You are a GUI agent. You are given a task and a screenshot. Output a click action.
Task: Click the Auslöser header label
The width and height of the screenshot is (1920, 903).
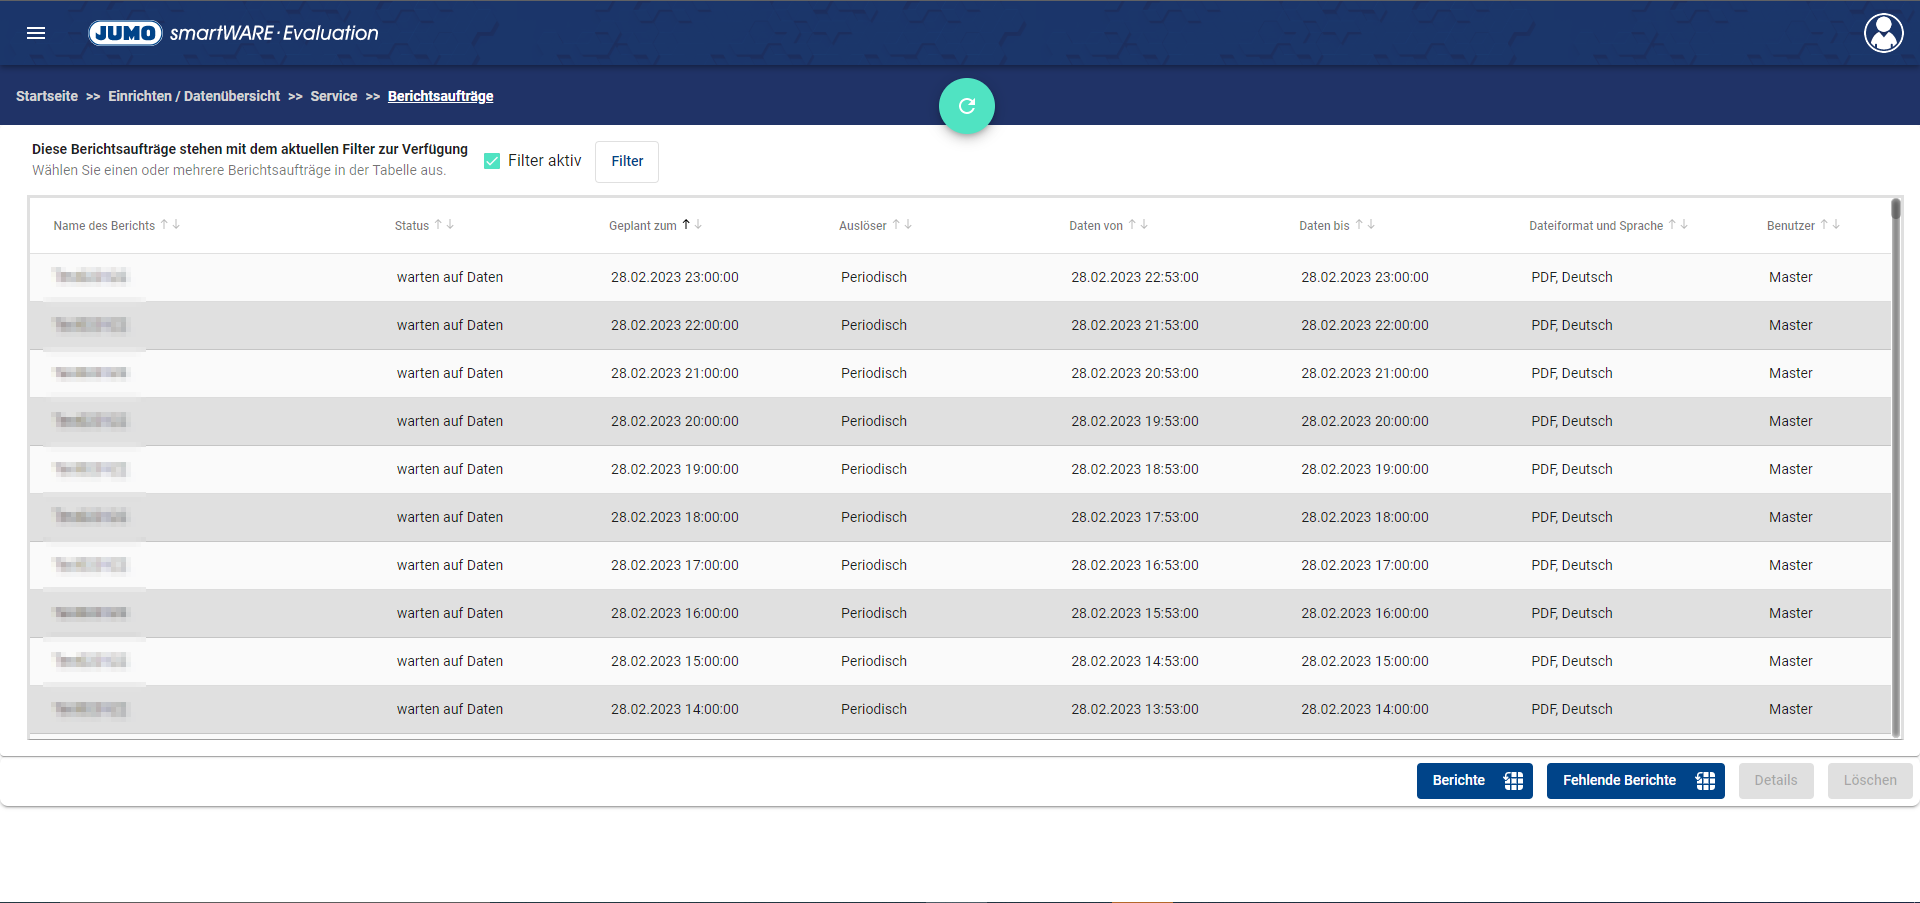pyautogui.click(x=863, y=226)
